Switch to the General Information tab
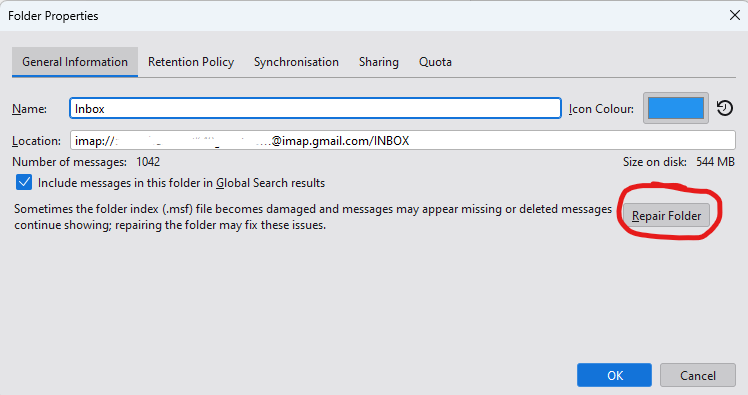 75,62
